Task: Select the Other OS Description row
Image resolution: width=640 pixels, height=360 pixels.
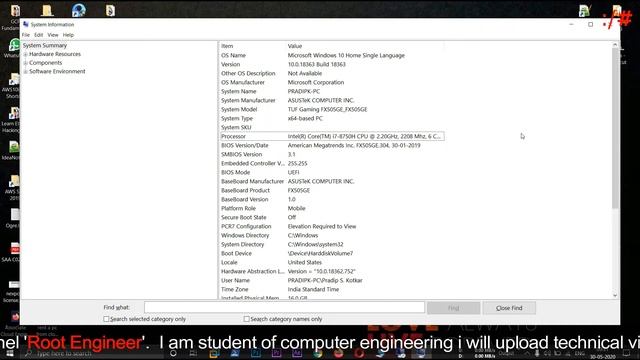Action: point(332,73)
